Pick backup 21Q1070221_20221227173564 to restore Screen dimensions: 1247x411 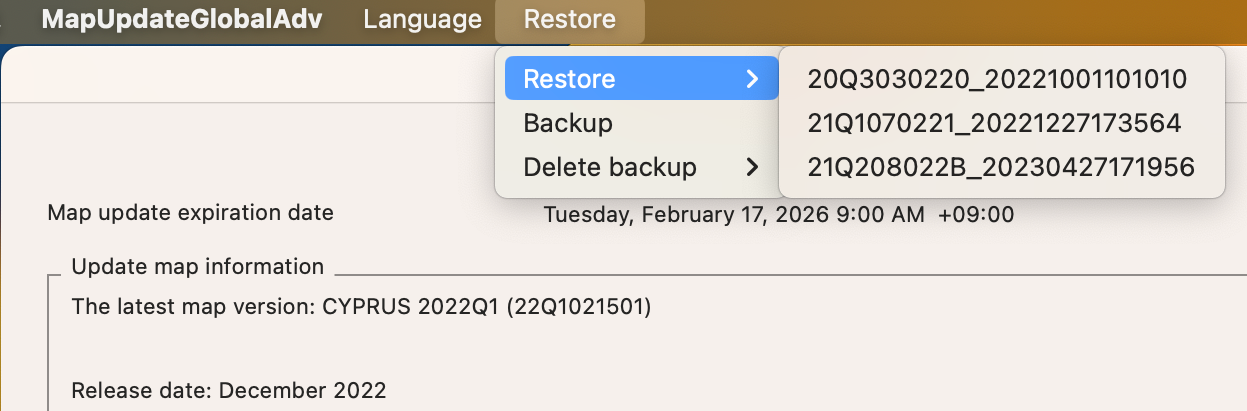pos(995,123)
